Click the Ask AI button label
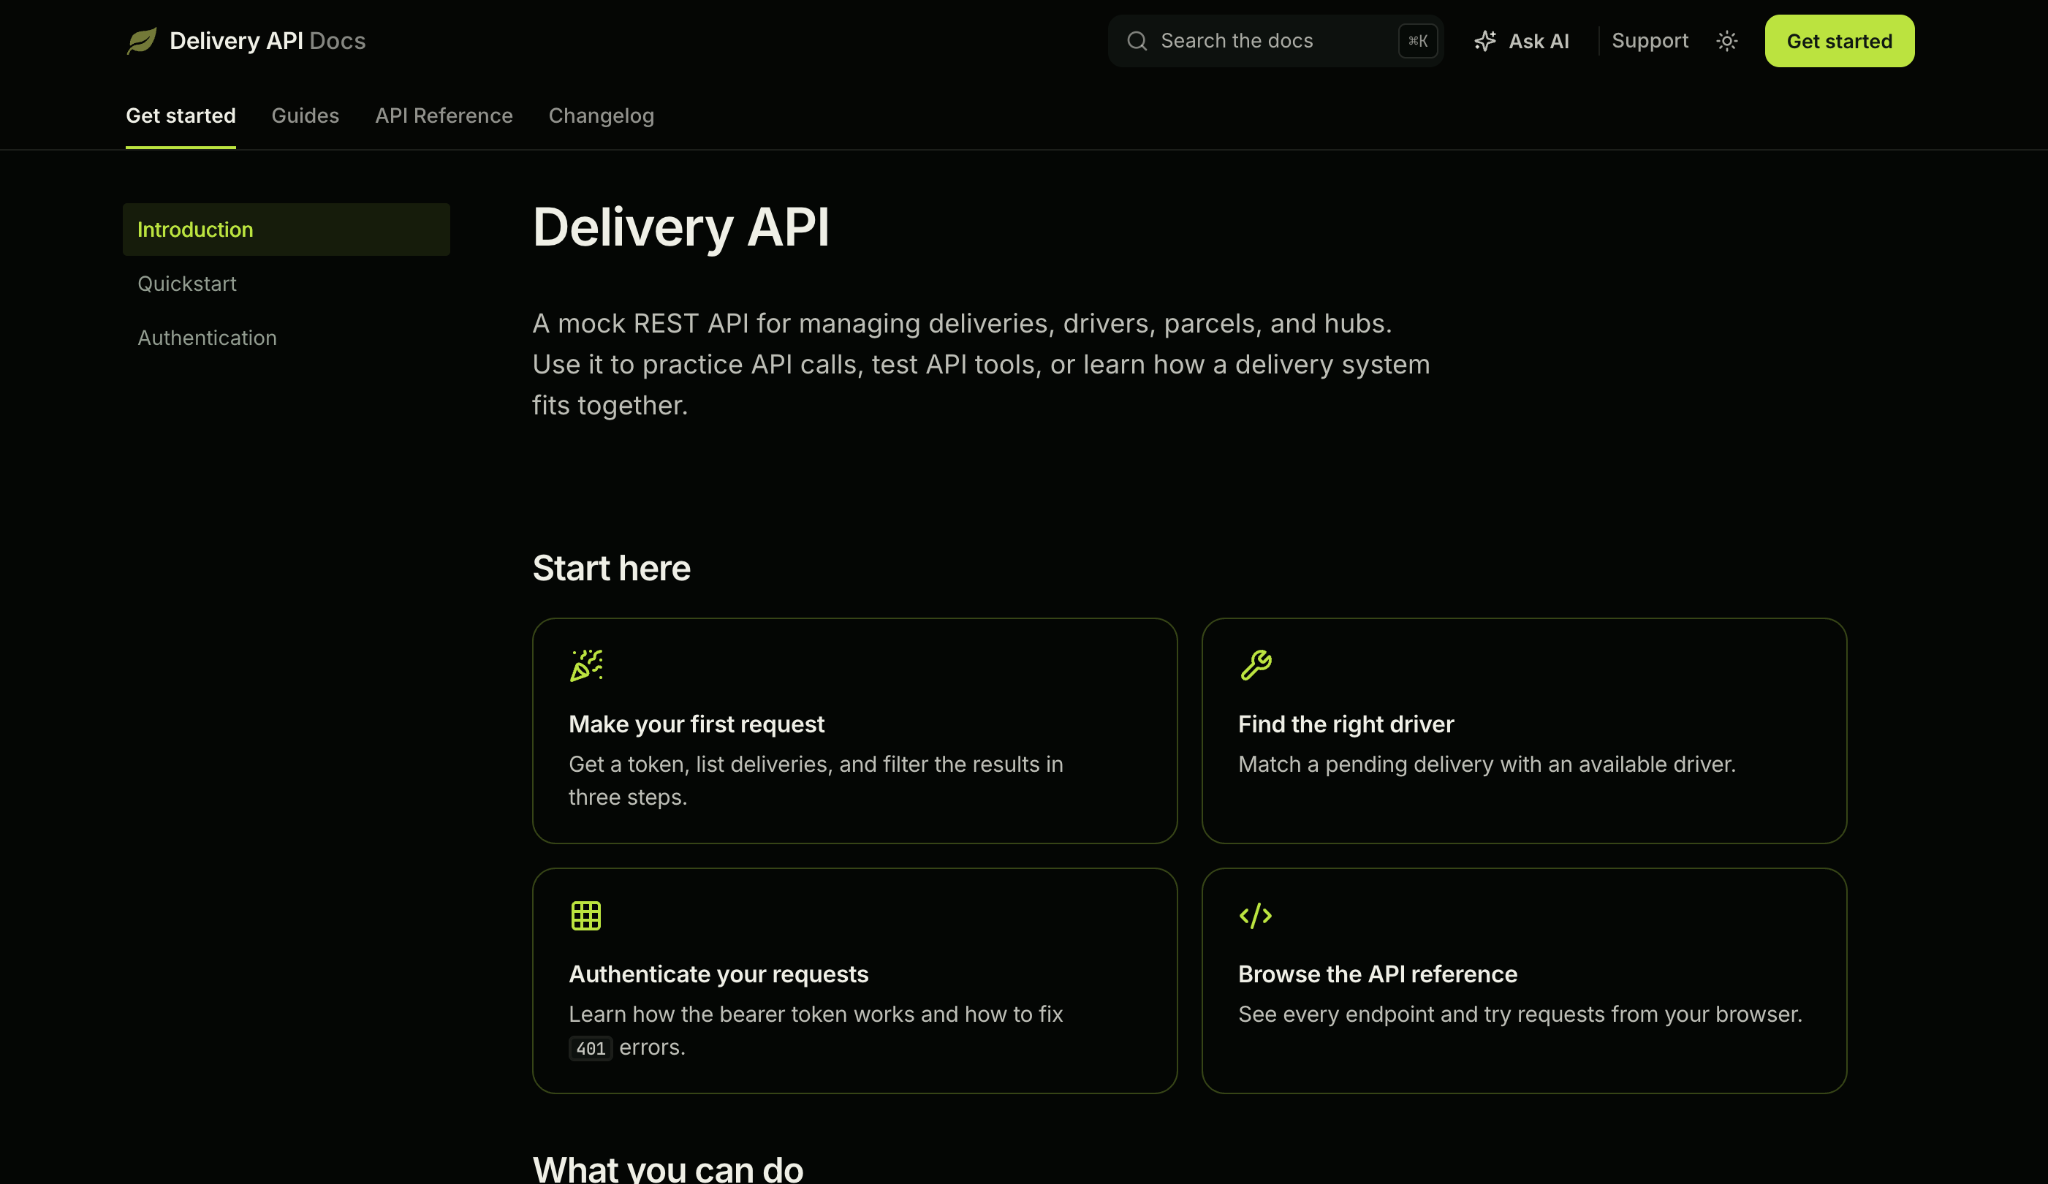This screenshot has height=1184, width=2048. coord(1539,41)
